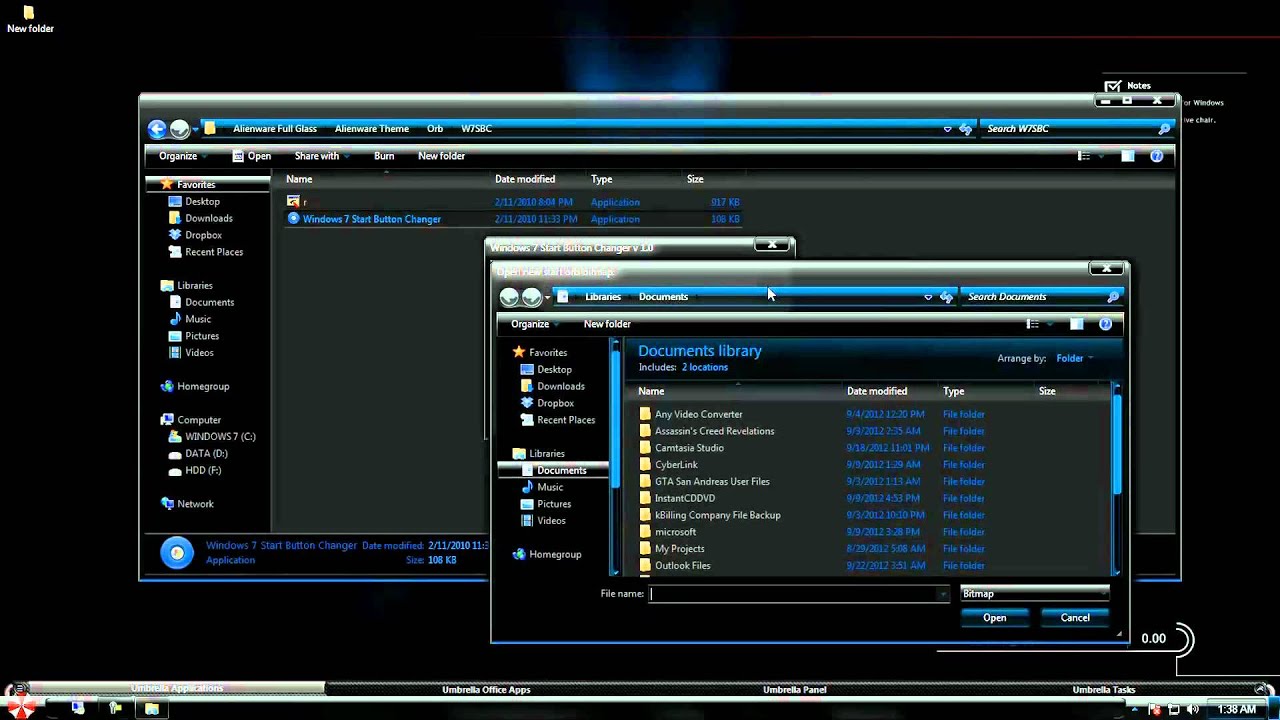
Task: Click Forward arrow in Open bitmap dialog
Action: [x=532, y=296]
